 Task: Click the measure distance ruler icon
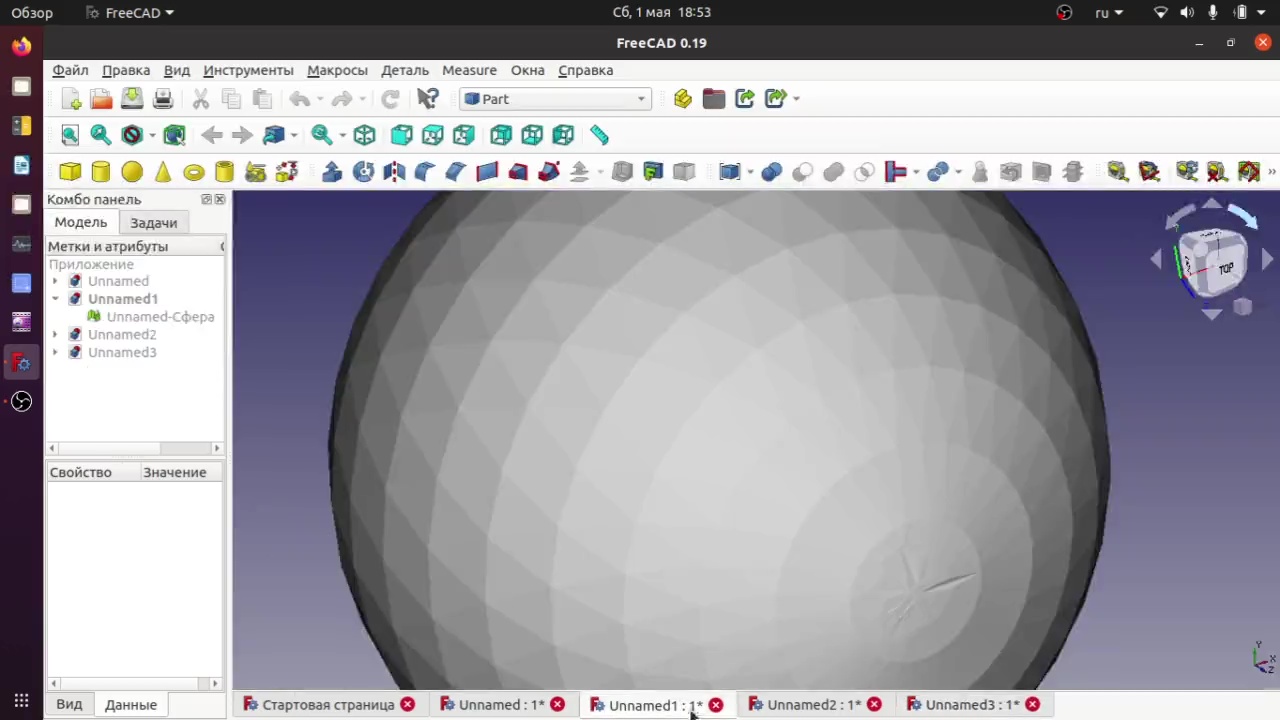[599, 135]
